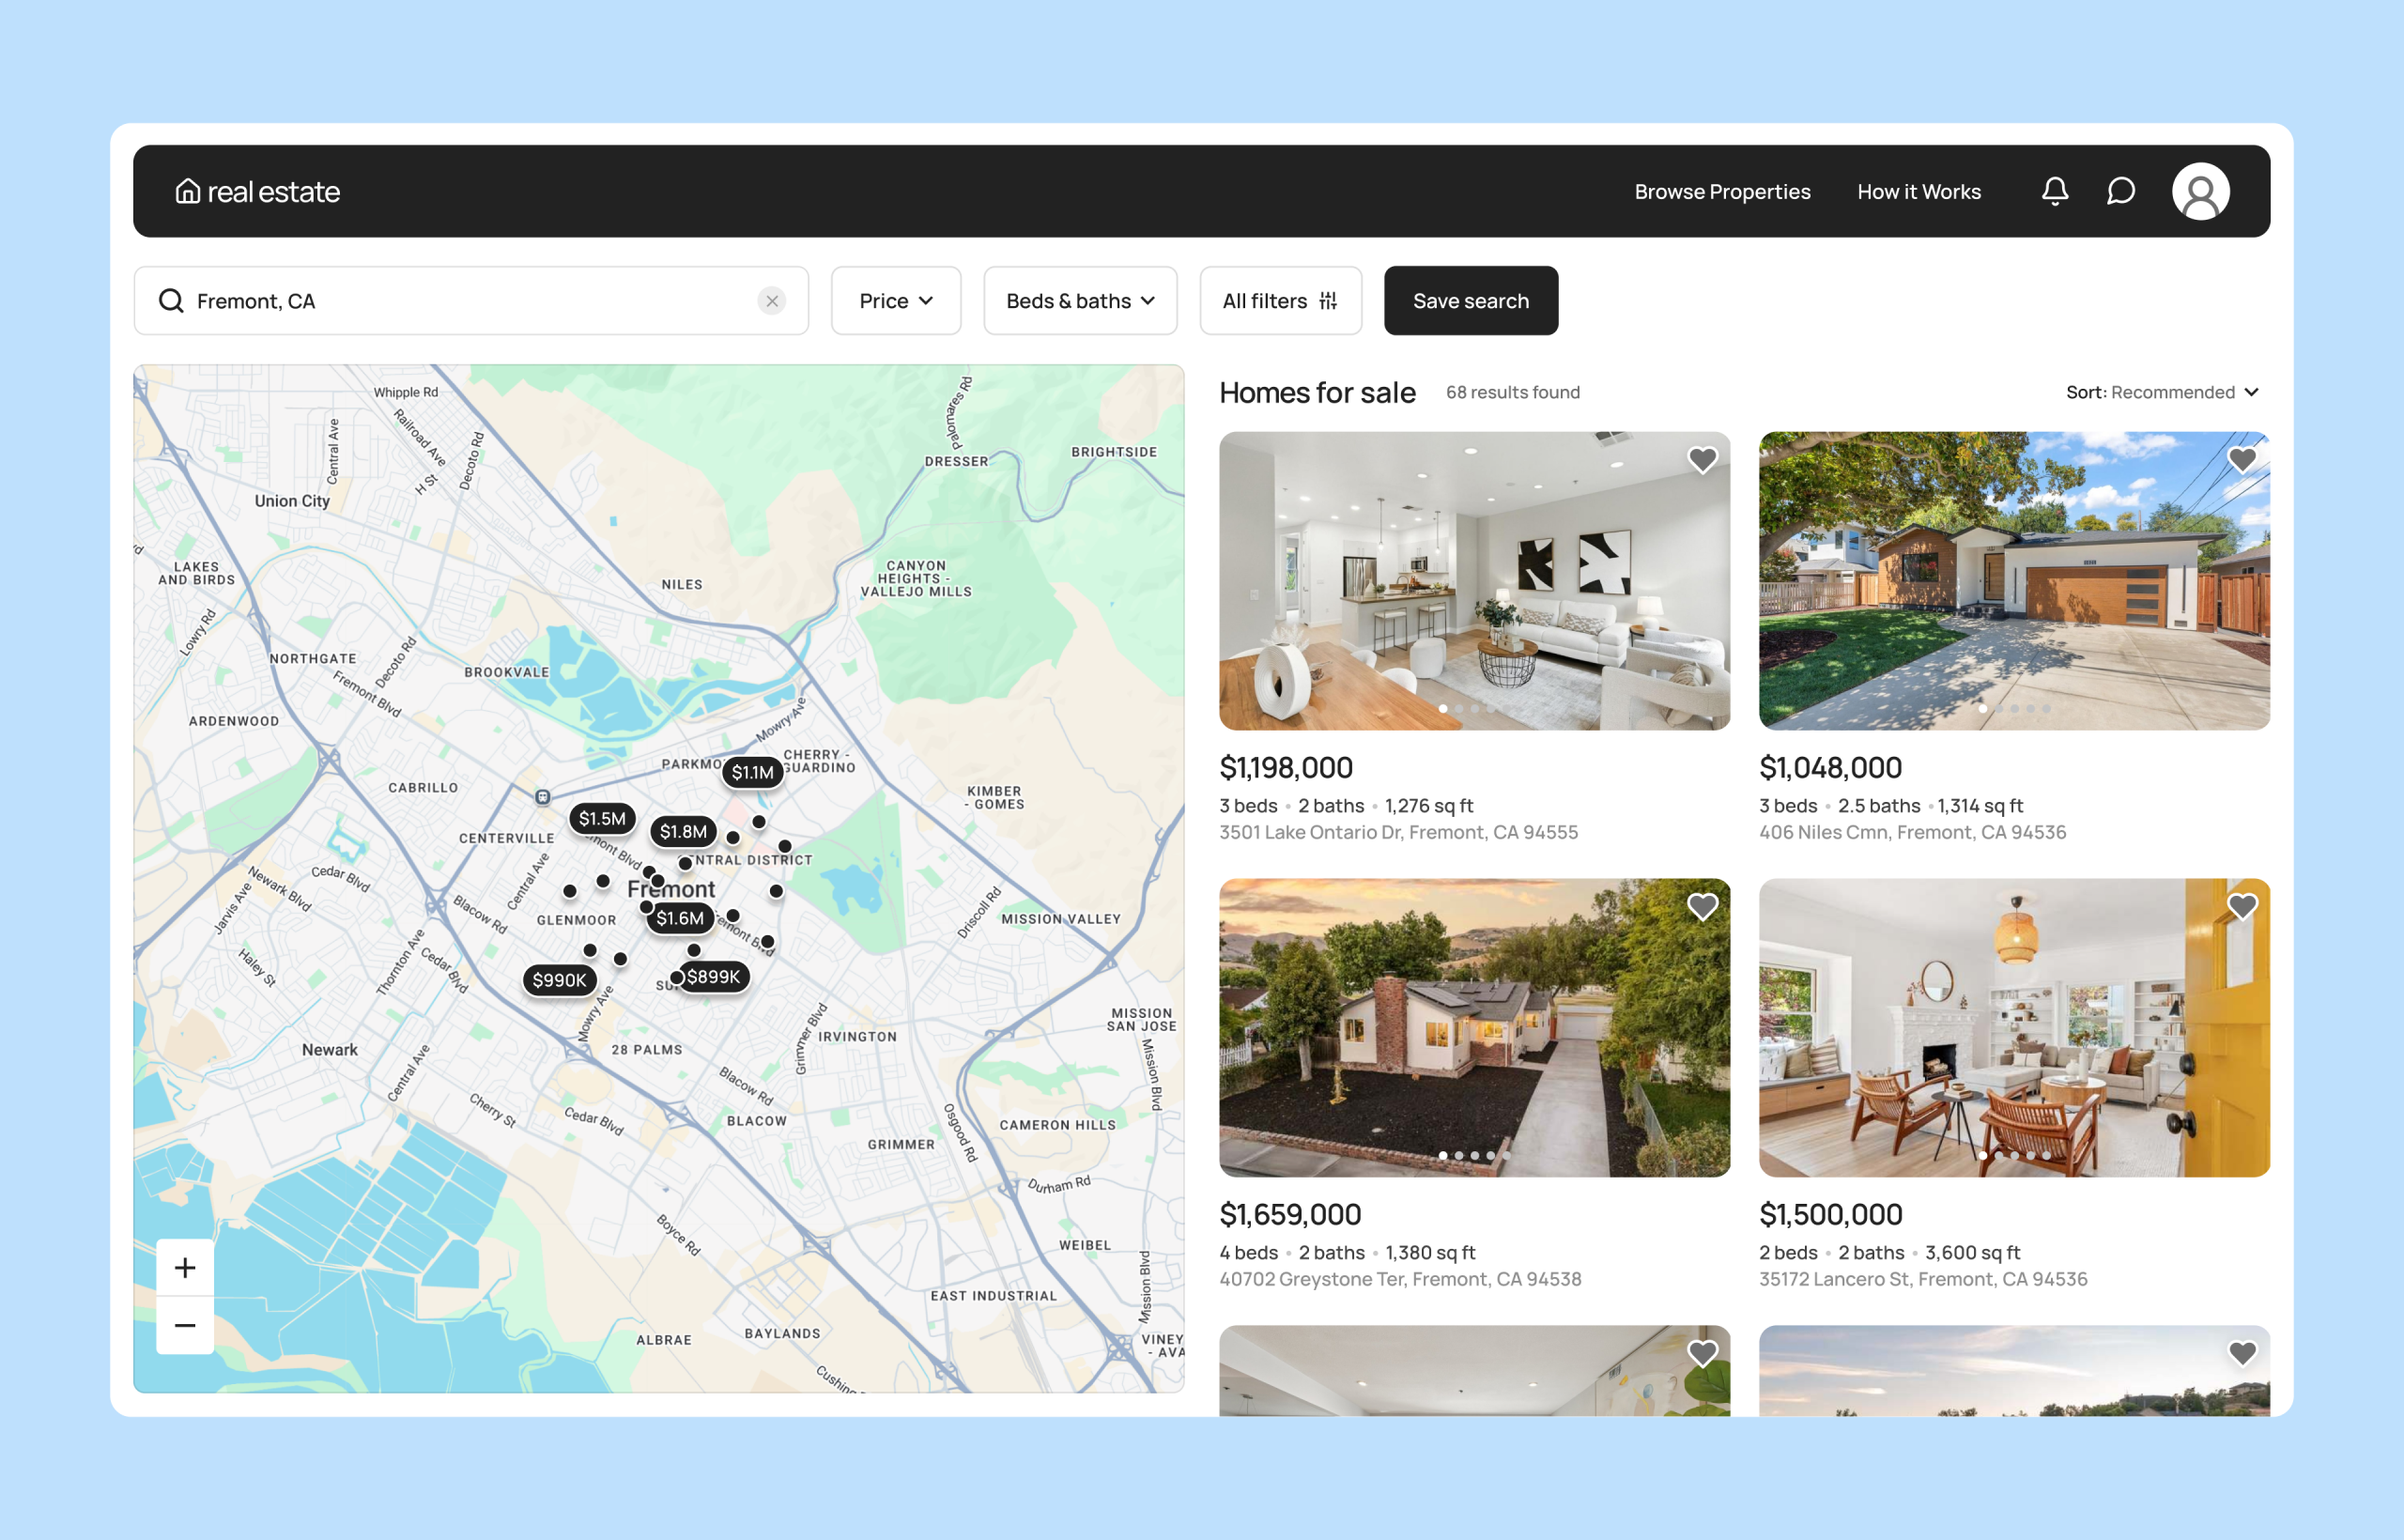Click the real estate home logo
This screenshot has height=1540, width=2404.
coord(257,191)
